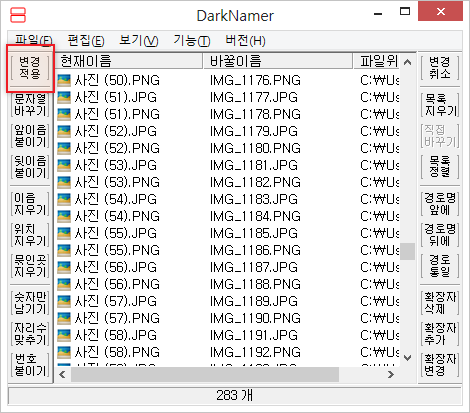
Task: Select file name 사진 (54).JPG
Action: point(115,199)
